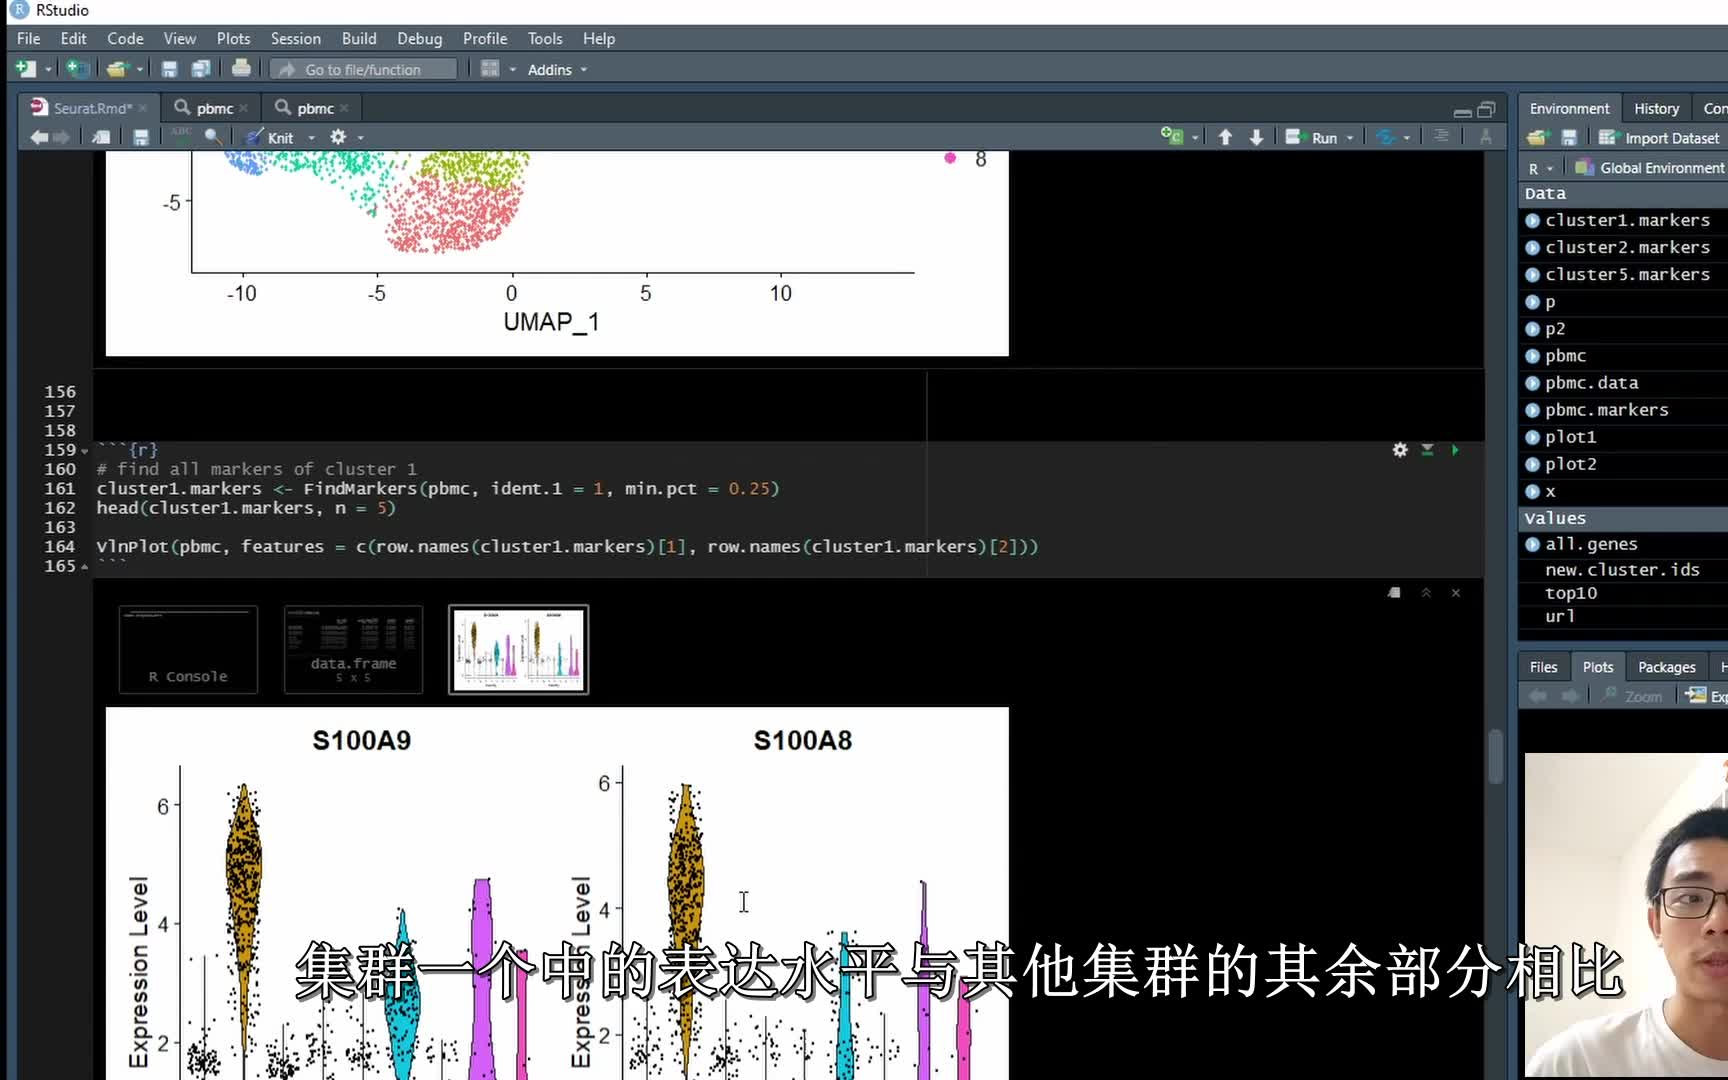Jump to next chunk with down arrow
This screenshot has height=1080, width=1728.
[x=1257, y=137]
